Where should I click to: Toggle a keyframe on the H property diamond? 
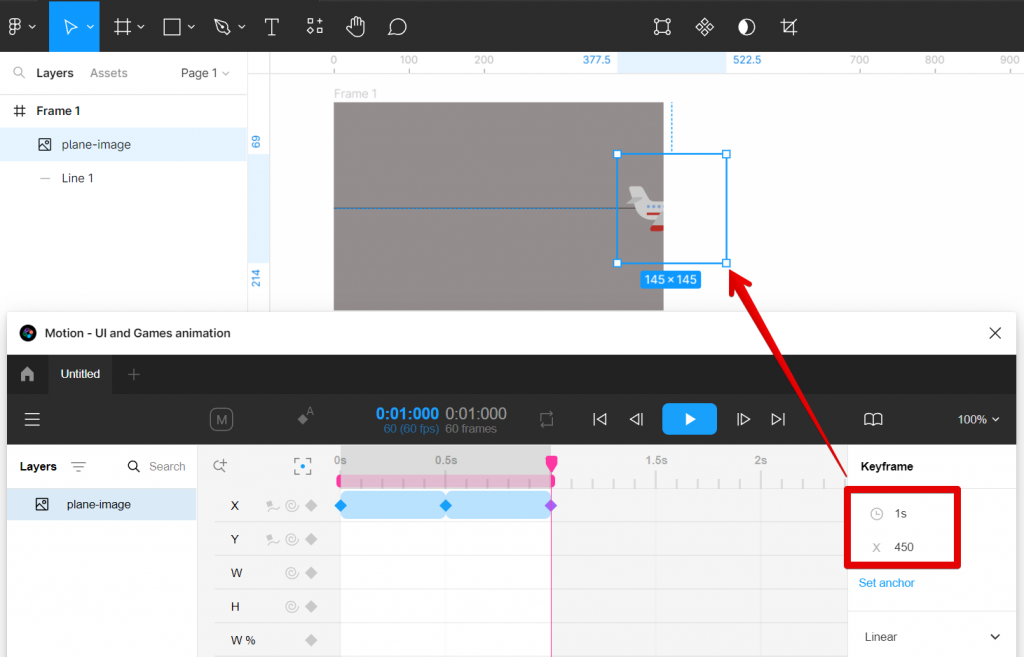point(311,606)
